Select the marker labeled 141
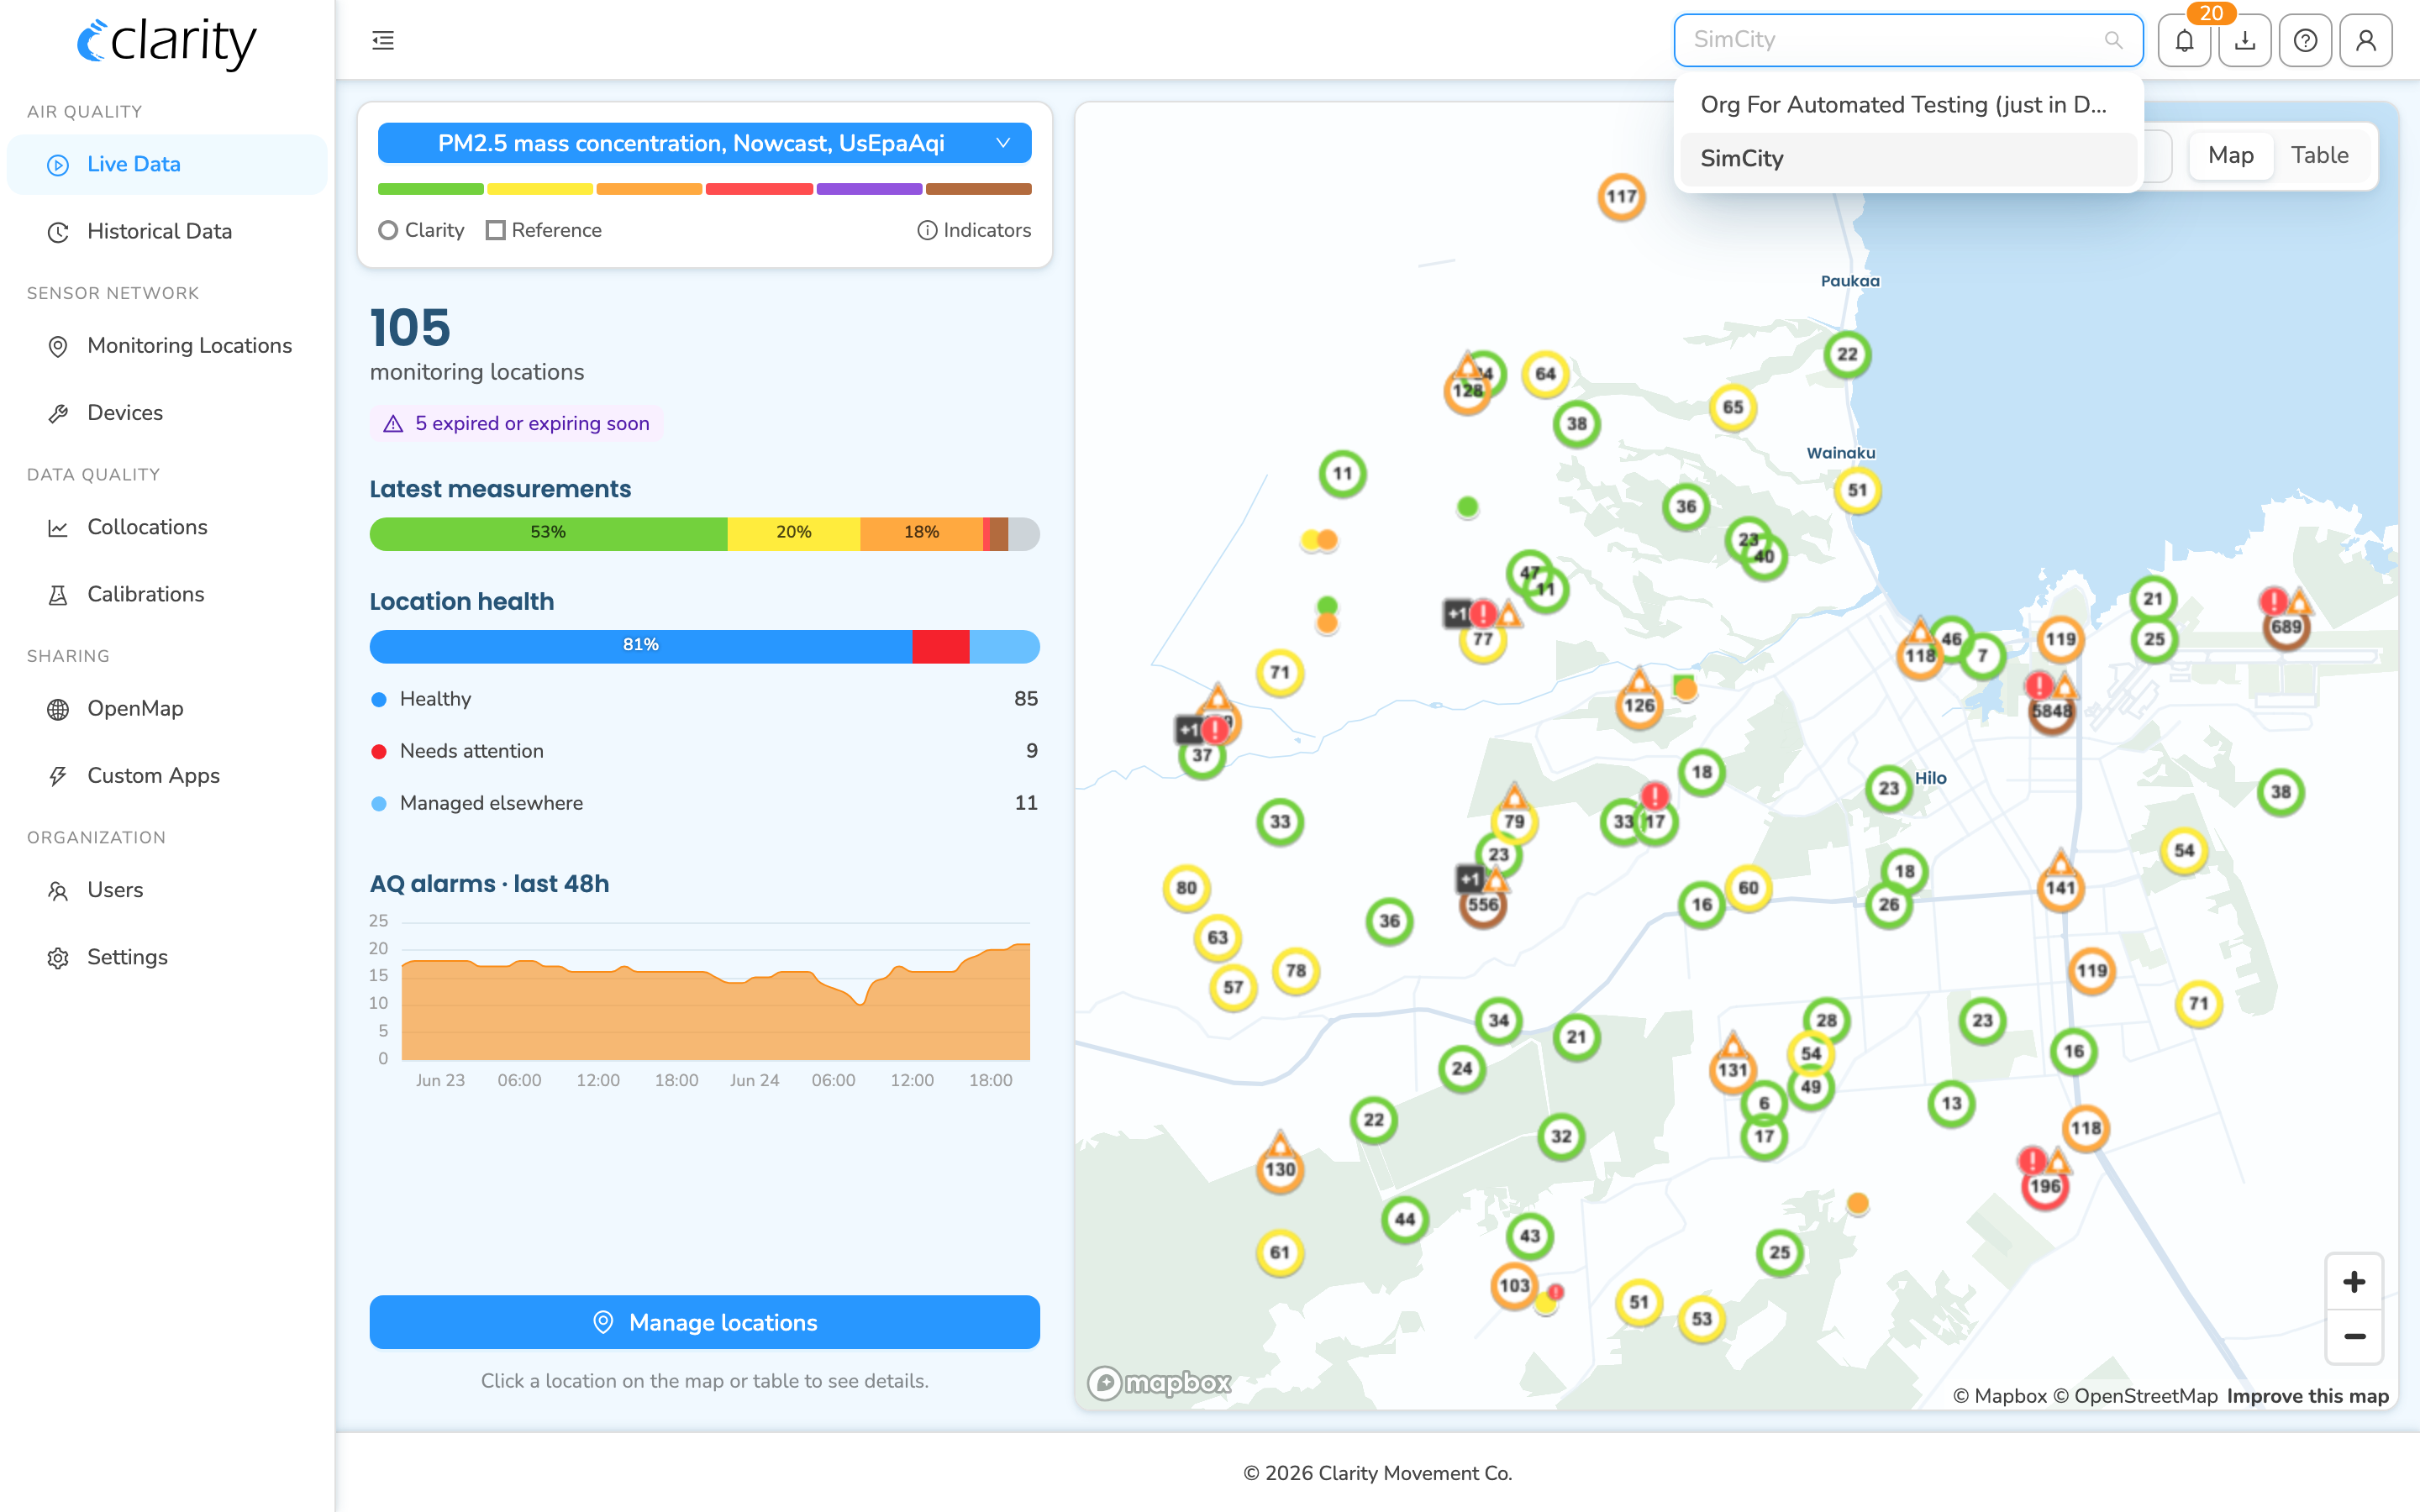 2060,888
